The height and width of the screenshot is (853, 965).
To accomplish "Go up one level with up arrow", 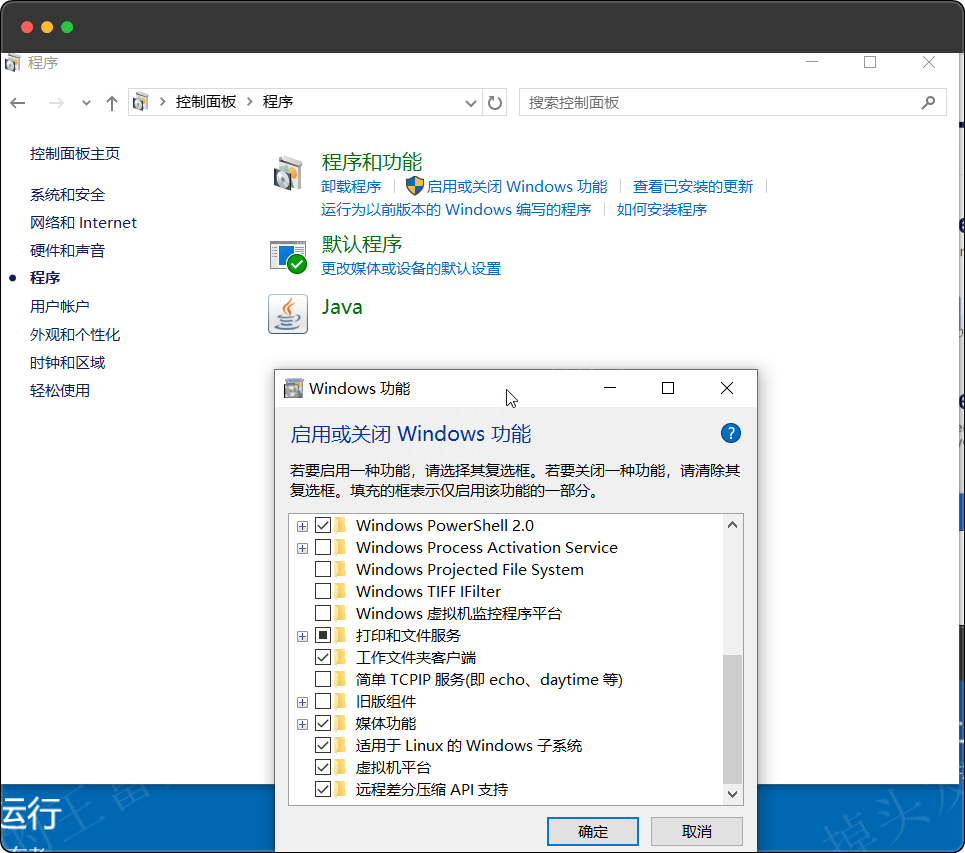I will [111, 103].
